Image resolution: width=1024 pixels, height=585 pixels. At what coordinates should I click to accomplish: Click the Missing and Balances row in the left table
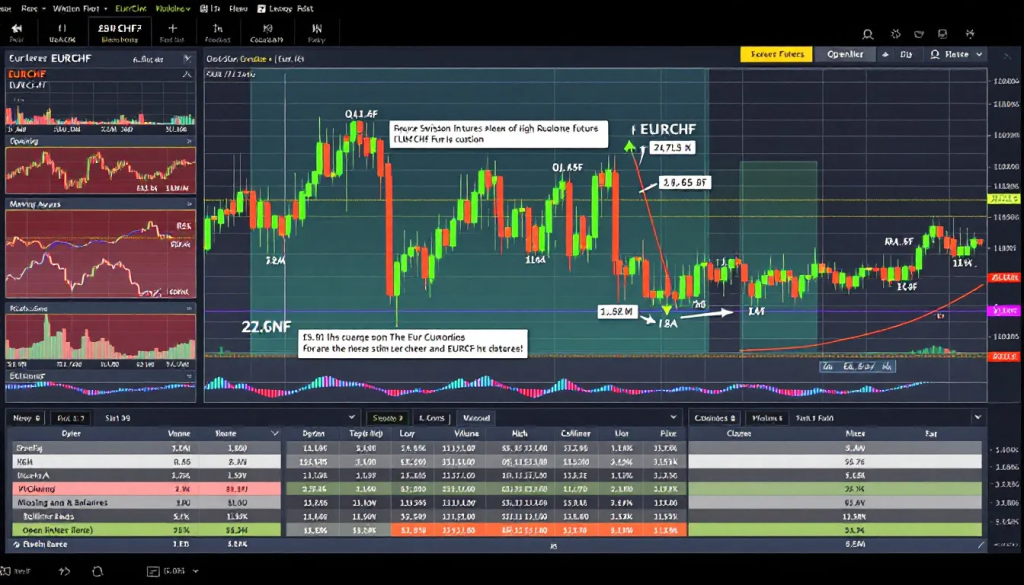pyautogui.click(x=146, y=503)
